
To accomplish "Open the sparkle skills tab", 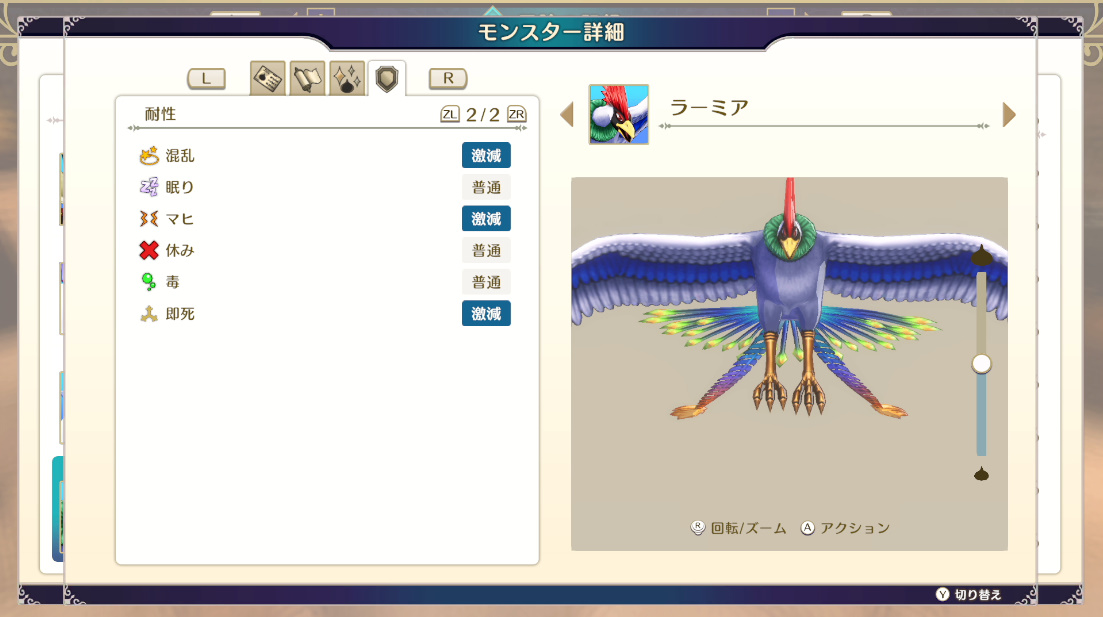I will tap(347, 78).
